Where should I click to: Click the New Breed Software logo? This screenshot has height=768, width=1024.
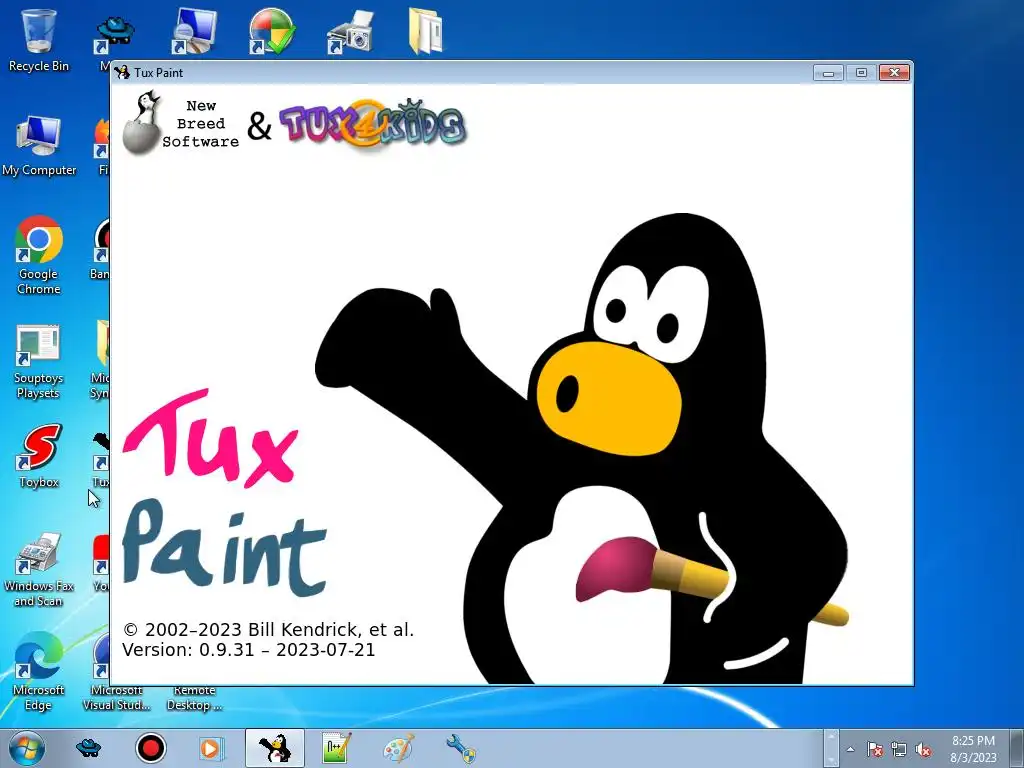click(x=180, y=123)
